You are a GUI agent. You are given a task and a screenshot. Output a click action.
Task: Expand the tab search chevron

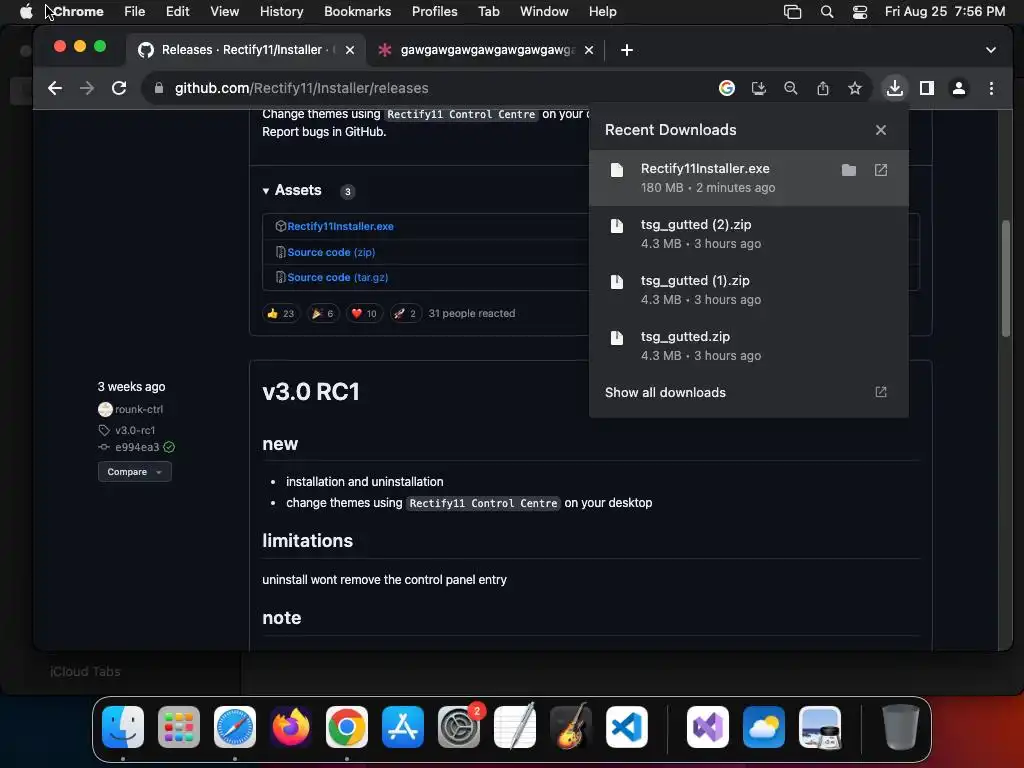(991, 50)
